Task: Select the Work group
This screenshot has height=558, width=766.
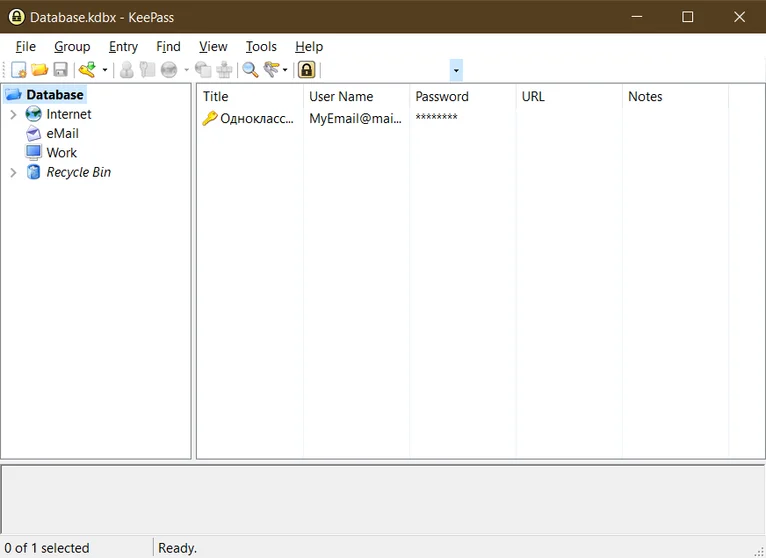Action: click(x=62, y=153)
